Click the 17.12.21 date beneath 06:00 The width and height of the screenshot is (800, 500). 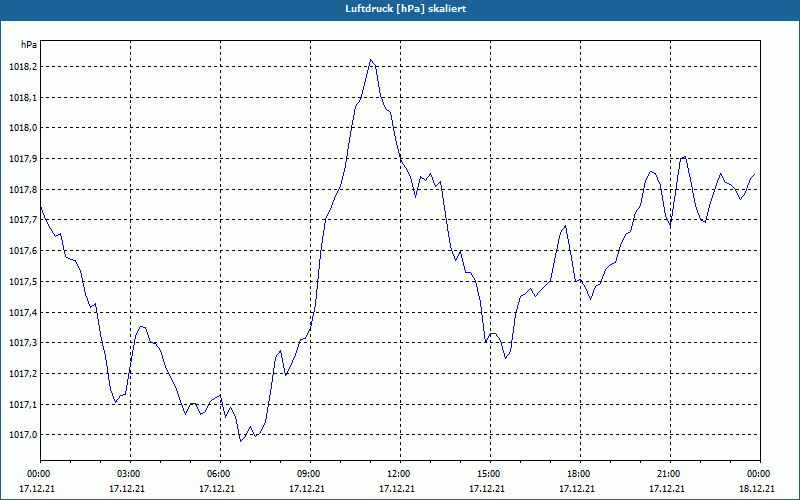click(217, 489)
